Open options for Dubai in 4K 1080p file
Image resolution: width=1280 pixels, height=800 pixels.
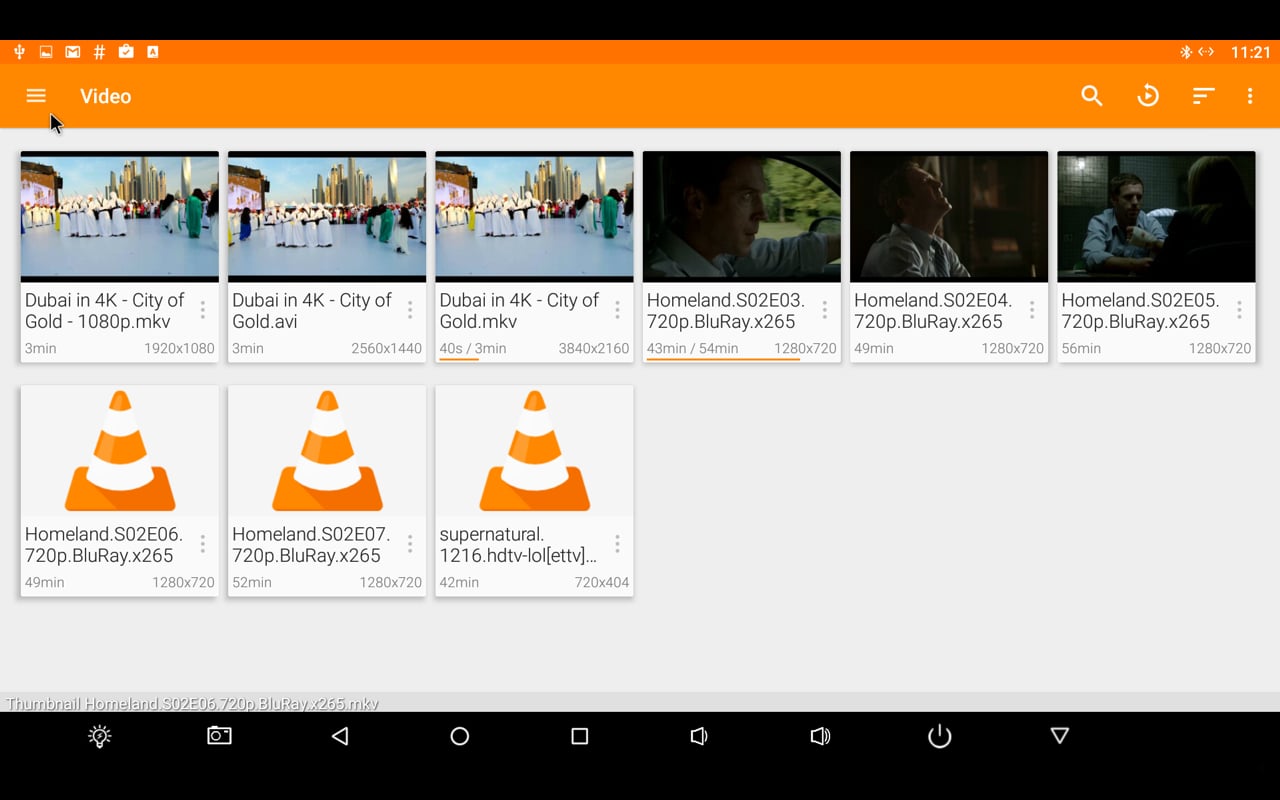(x=202, y=310)
